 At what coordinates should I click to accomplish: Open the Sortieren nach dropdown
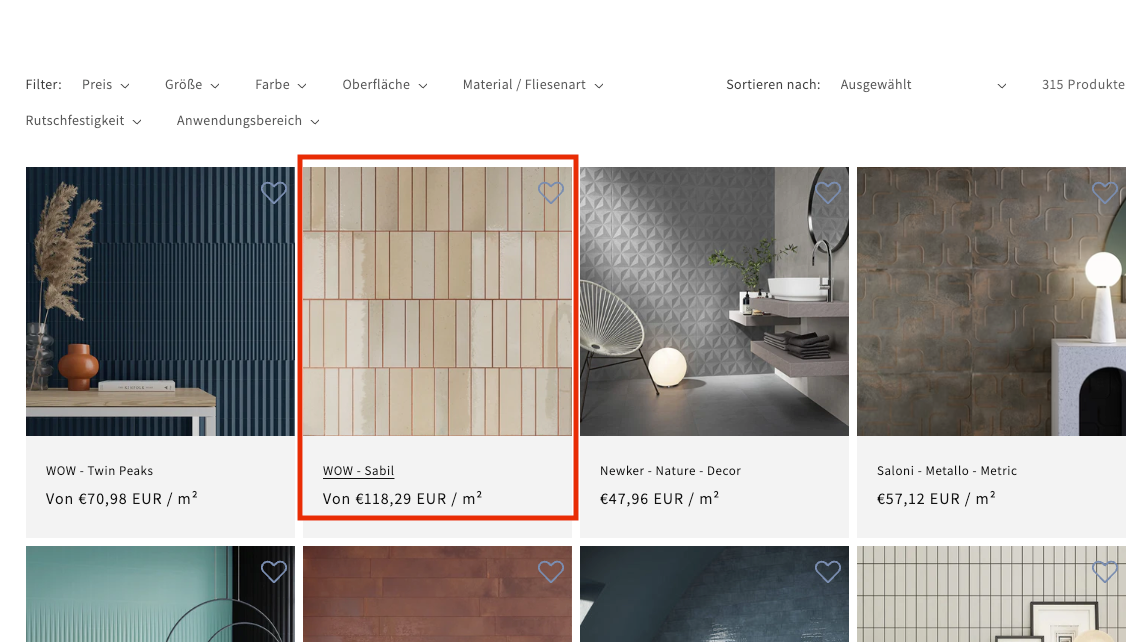click(x=922, y=85)
